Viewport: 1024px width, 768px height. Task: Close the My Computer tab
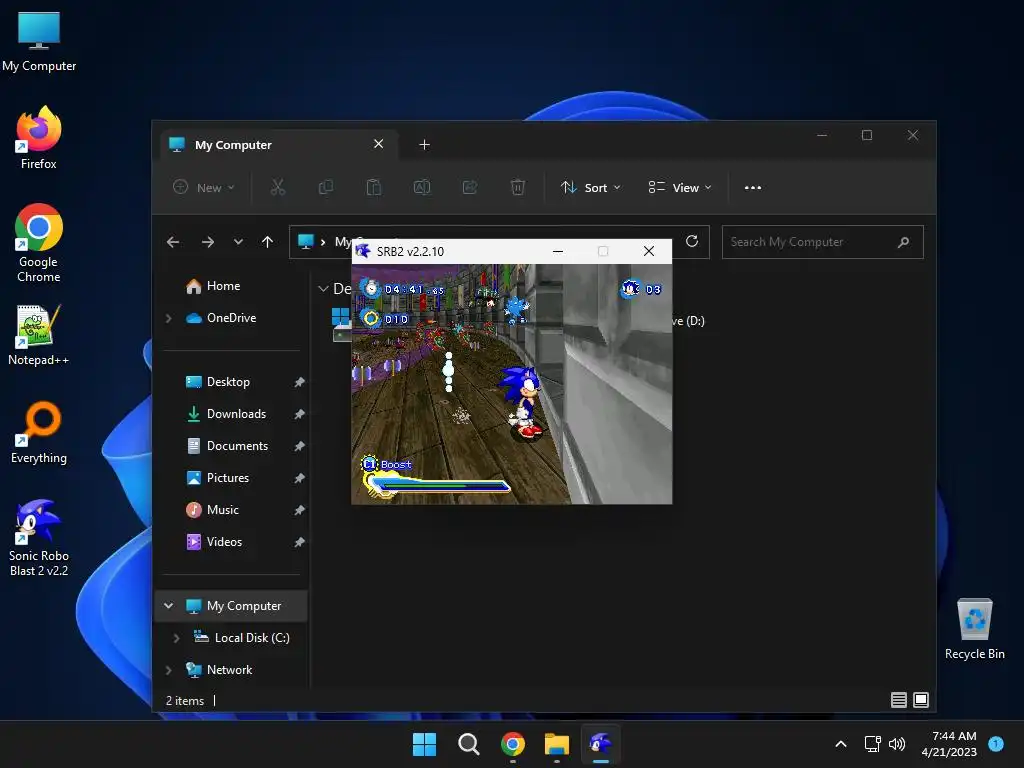coord(379,144)
